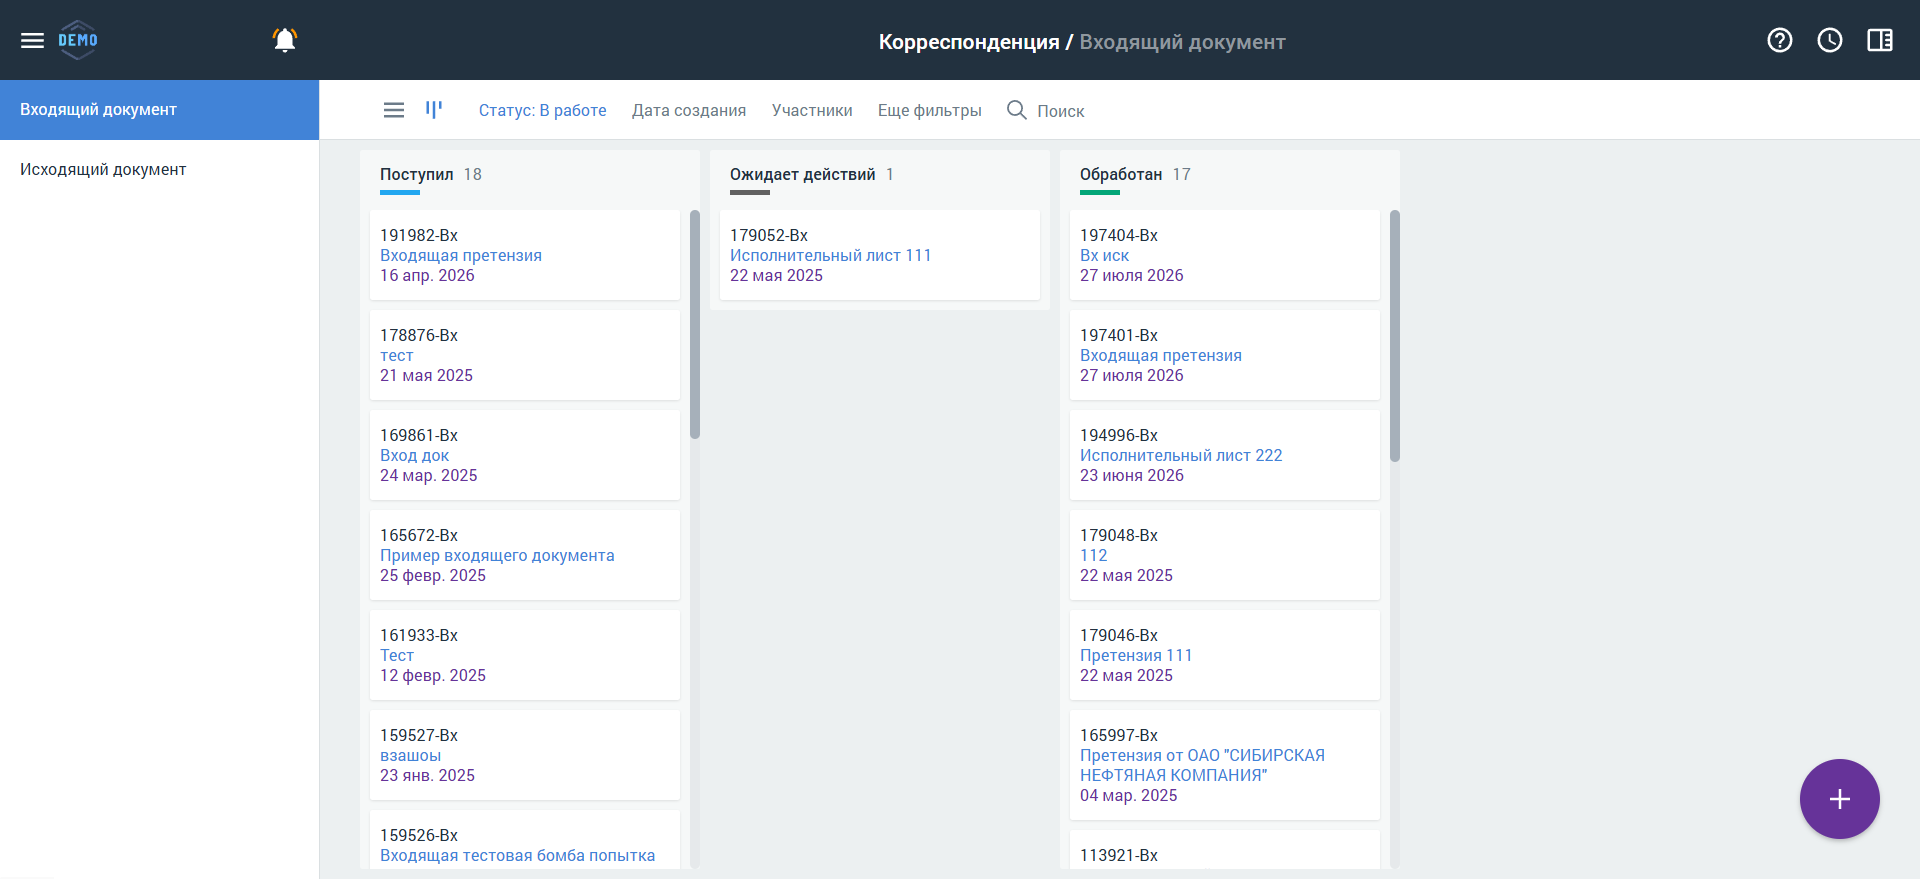Select Входящий документ in sidebar
The image size is (1920, 879).
coord(160,110)
